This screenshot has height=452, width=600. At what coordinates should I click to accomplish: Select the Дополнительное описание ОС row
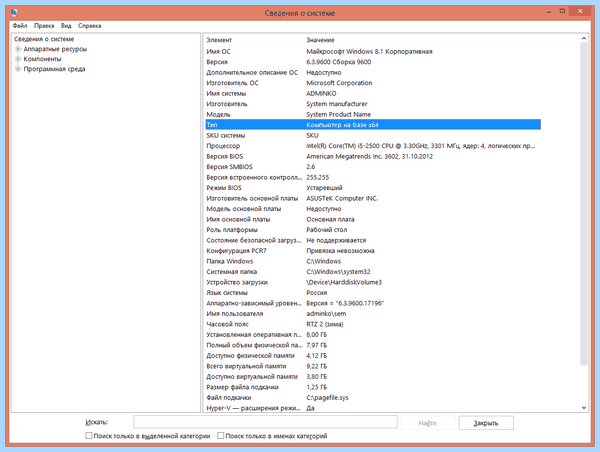[373, 72]
